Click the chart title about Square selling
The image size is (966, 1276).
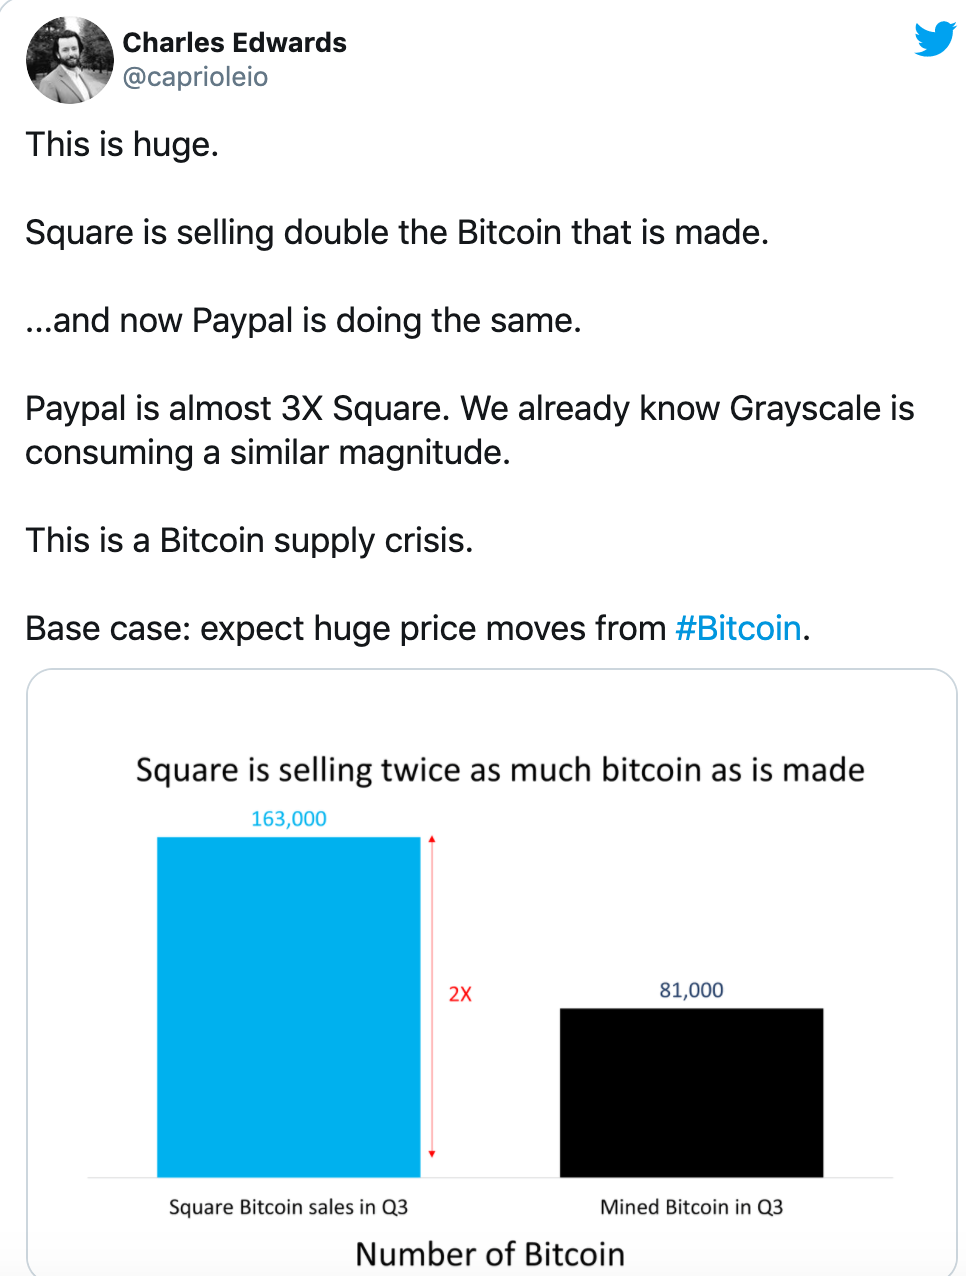500,771
